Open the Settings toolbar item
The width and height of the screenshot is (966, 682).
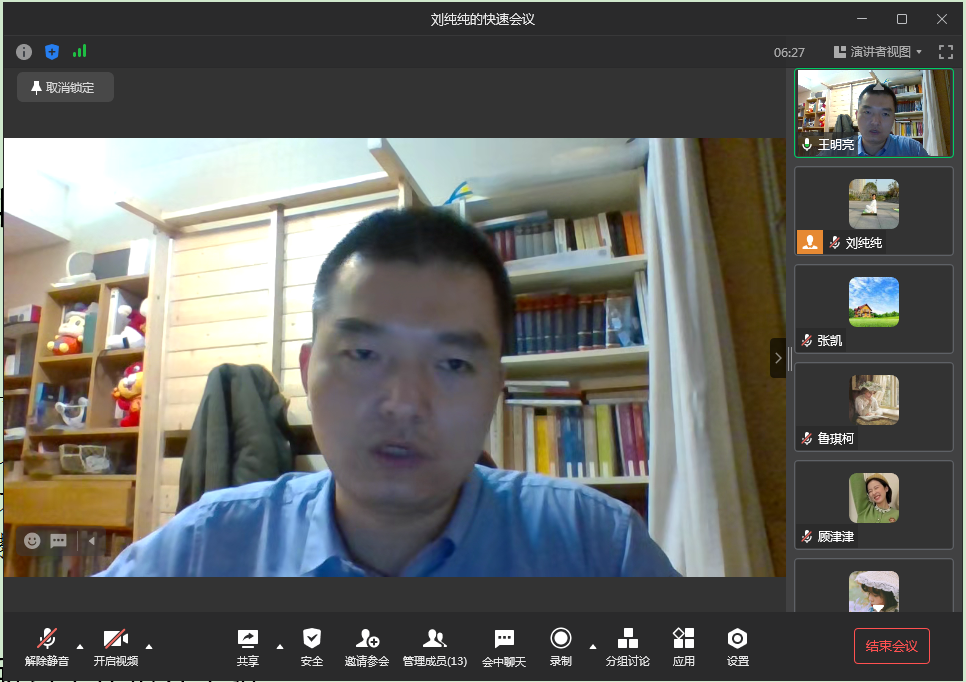[x=737, y=639]
